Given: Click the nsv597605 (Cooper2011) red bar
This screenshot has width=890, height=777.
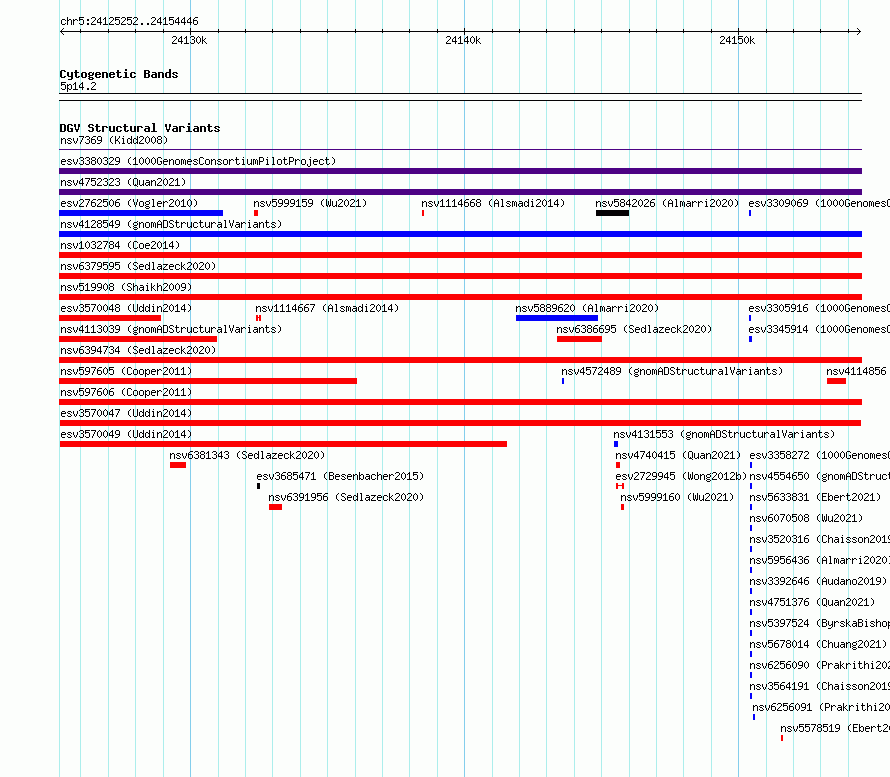Looking at the screenshot, I should 208,381.
